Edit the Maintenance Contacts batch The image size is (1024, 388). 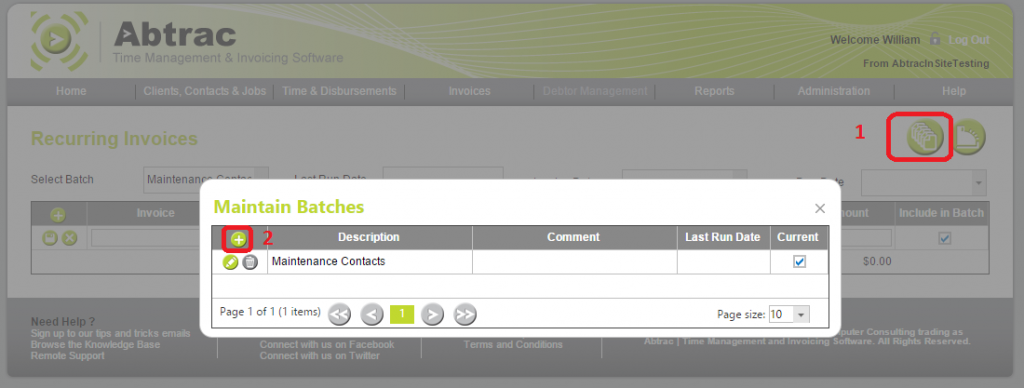(x=231, y=262)
